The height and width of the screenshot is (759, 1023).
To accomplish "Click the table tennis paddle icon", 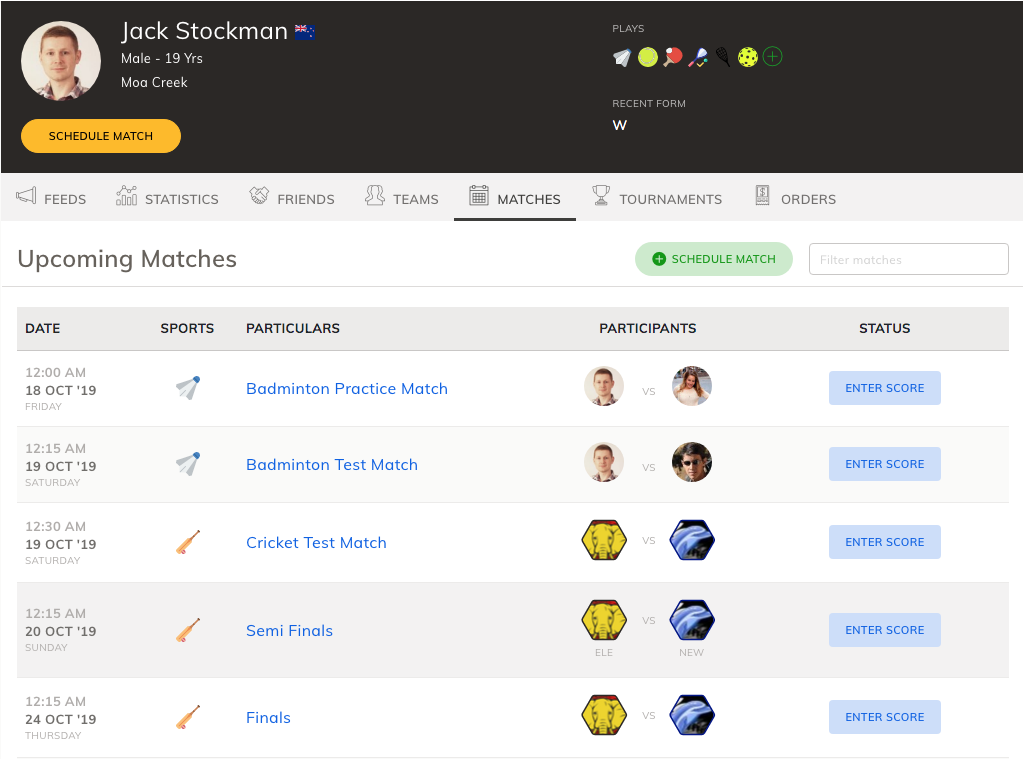I will (x=673, y=57).
